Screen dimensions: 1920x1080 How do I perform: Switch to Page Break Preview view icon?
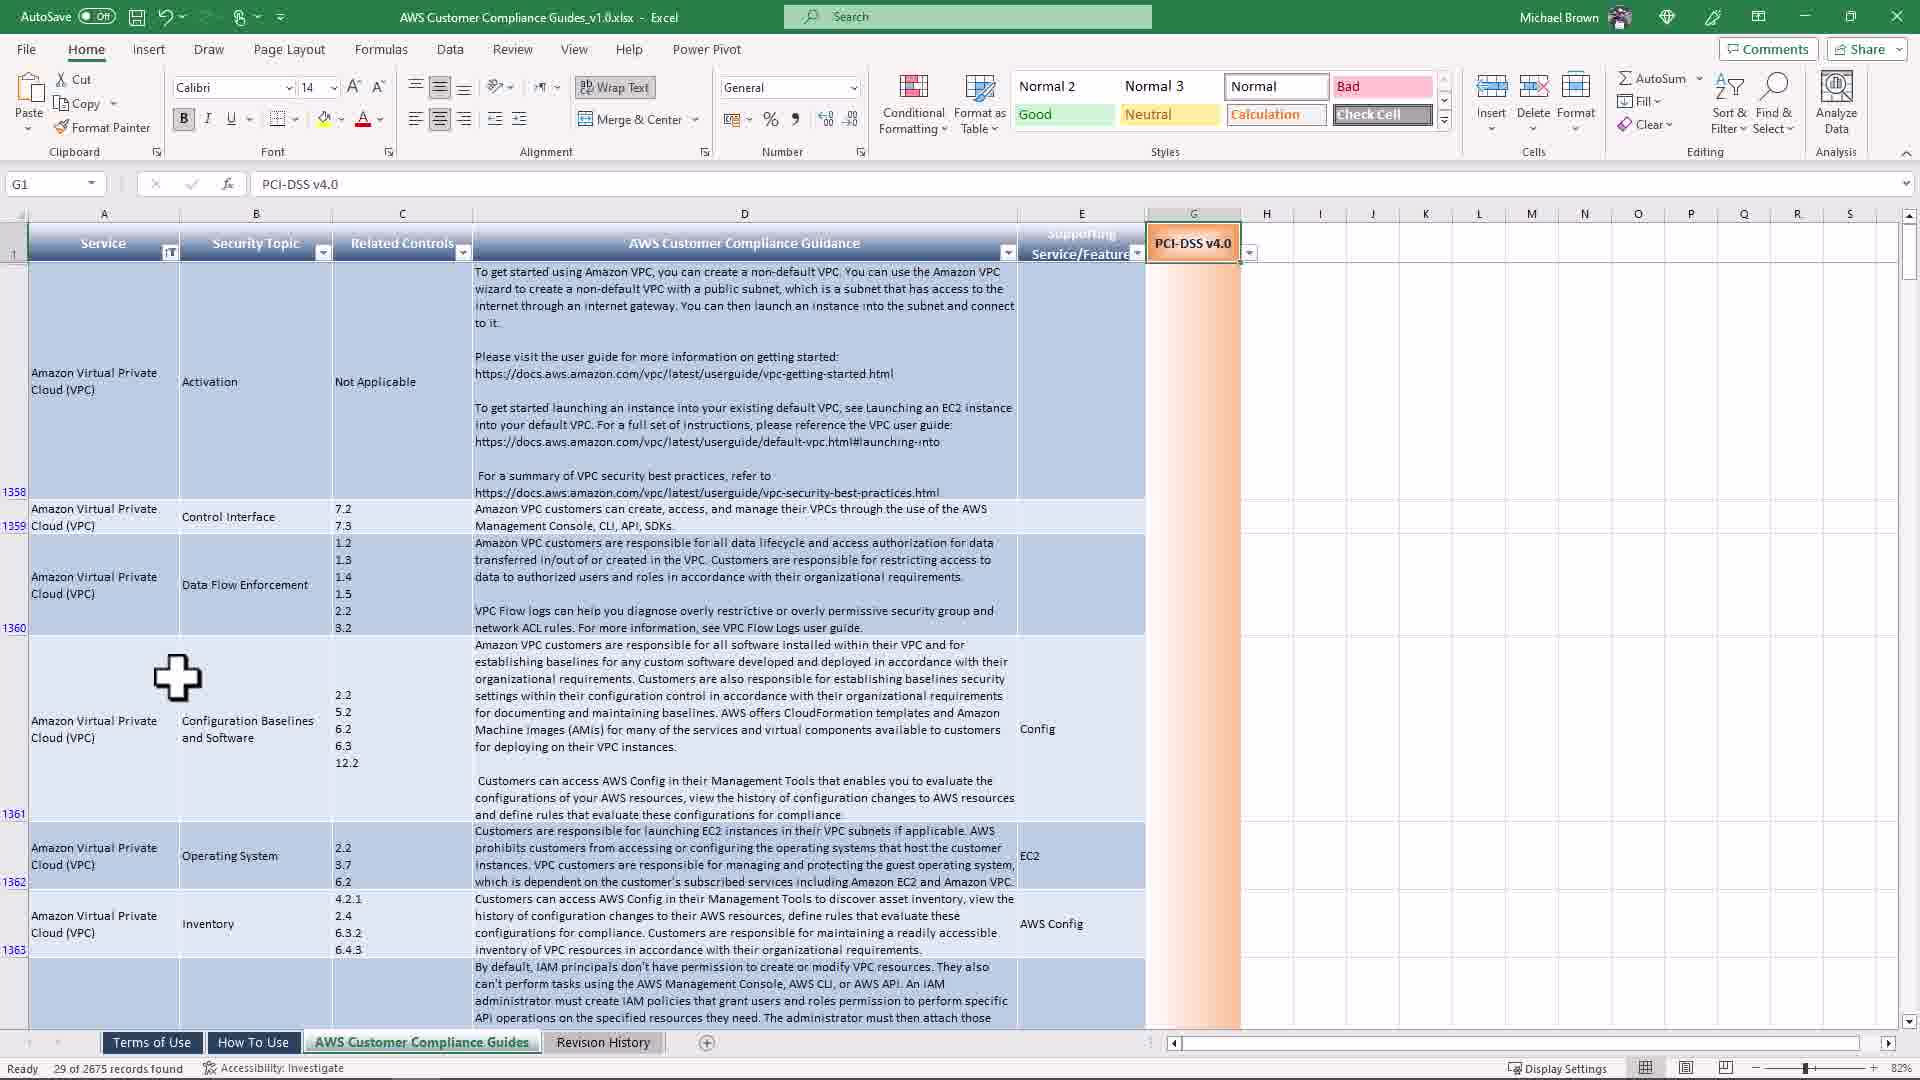tap(1726, 1068)
